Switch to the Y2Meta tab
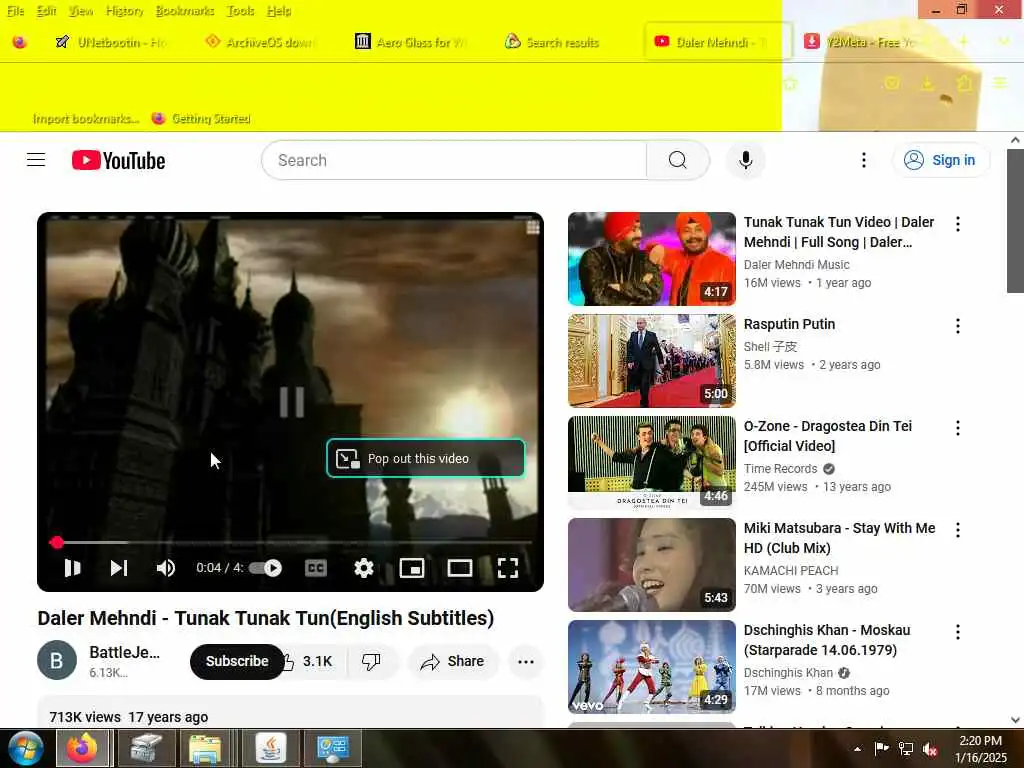The height and width of the screenshot is (768, 1024). tap(861, 42)
